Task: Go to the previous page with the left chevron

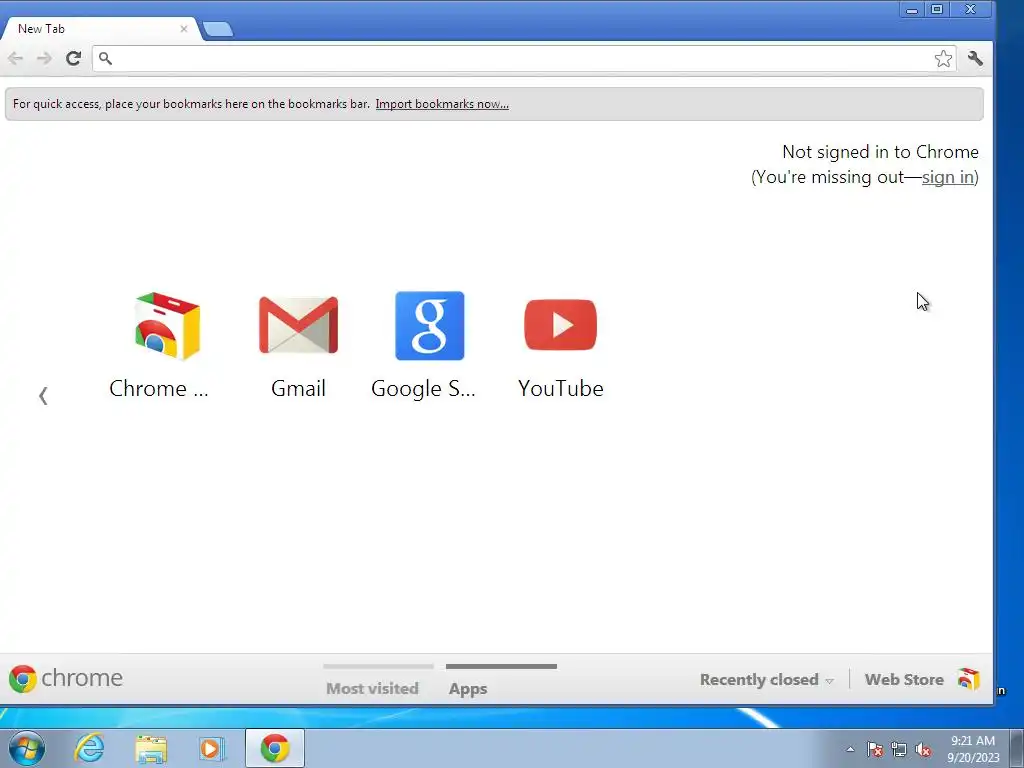Action: [43, 396]
